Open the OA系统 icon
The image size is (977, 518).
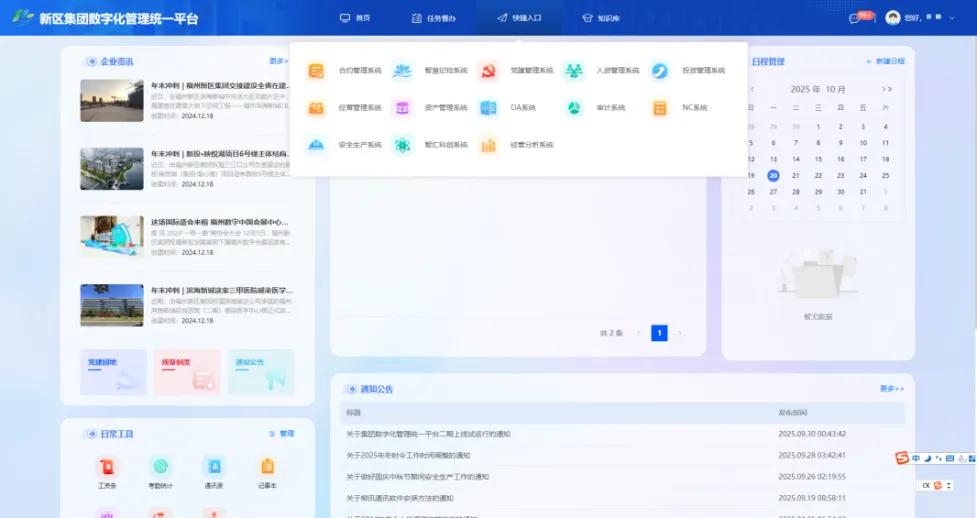coord(488,108)
